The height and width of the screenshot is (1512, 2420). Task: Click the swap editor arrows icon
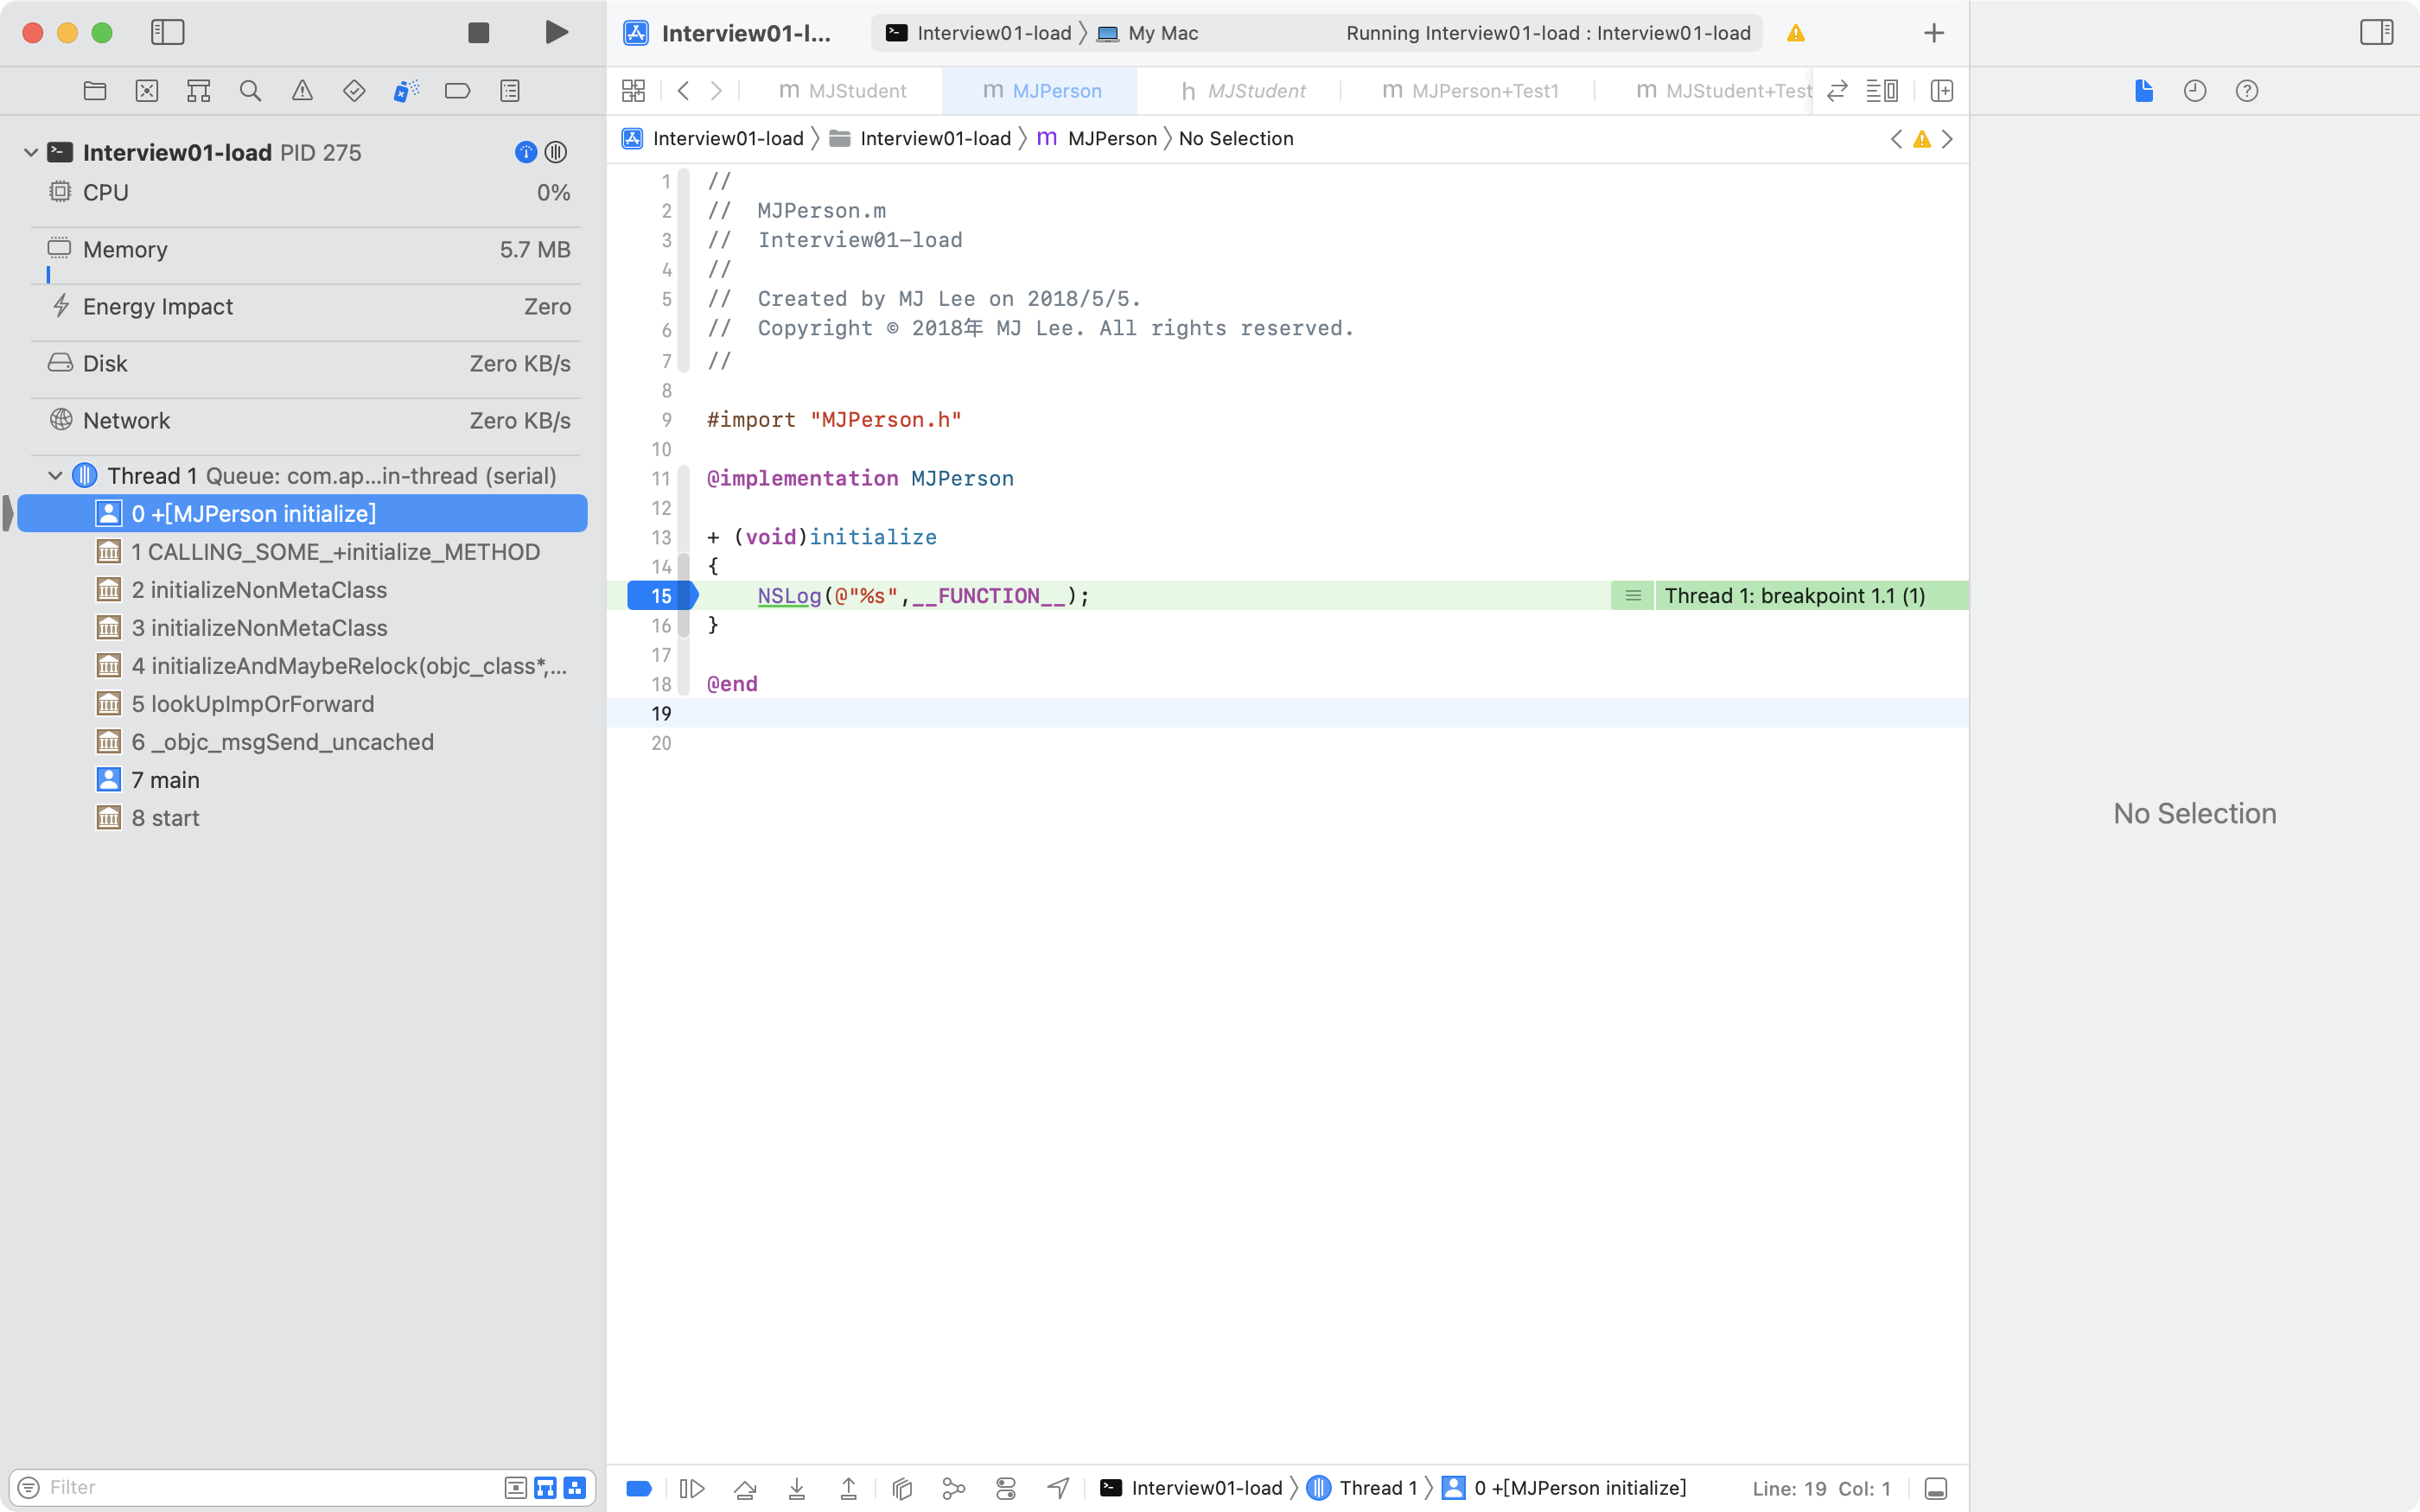click(1837, 91)
